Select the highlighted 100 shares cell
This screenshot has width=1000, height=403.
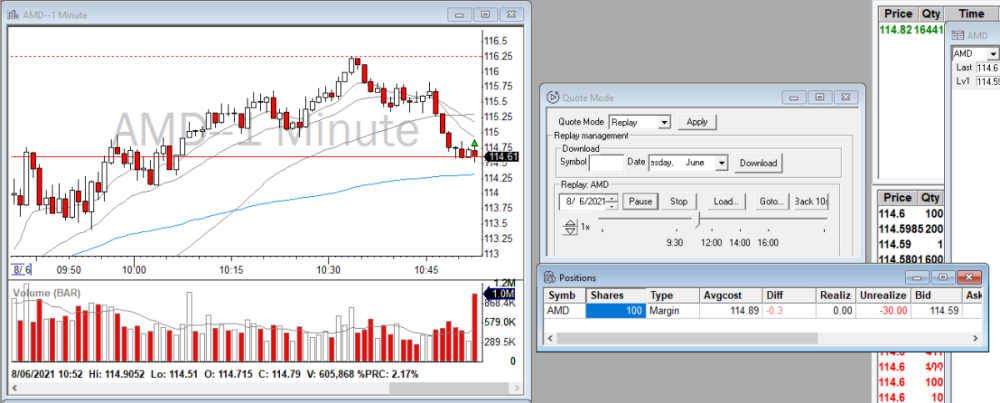(615, 311)
